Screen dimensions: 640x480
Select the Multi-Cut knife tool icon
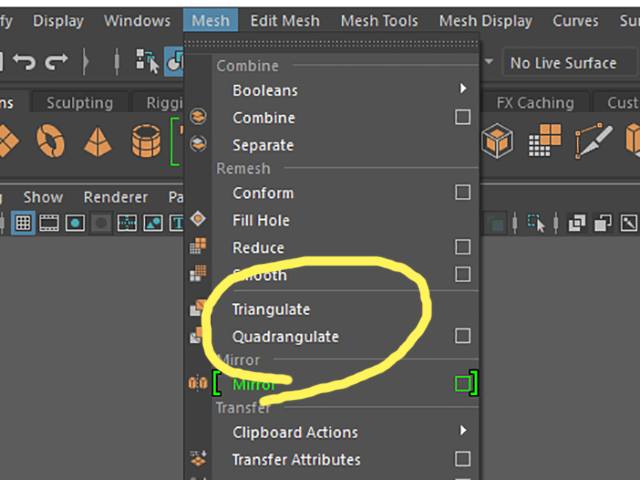tap(593, 141)
